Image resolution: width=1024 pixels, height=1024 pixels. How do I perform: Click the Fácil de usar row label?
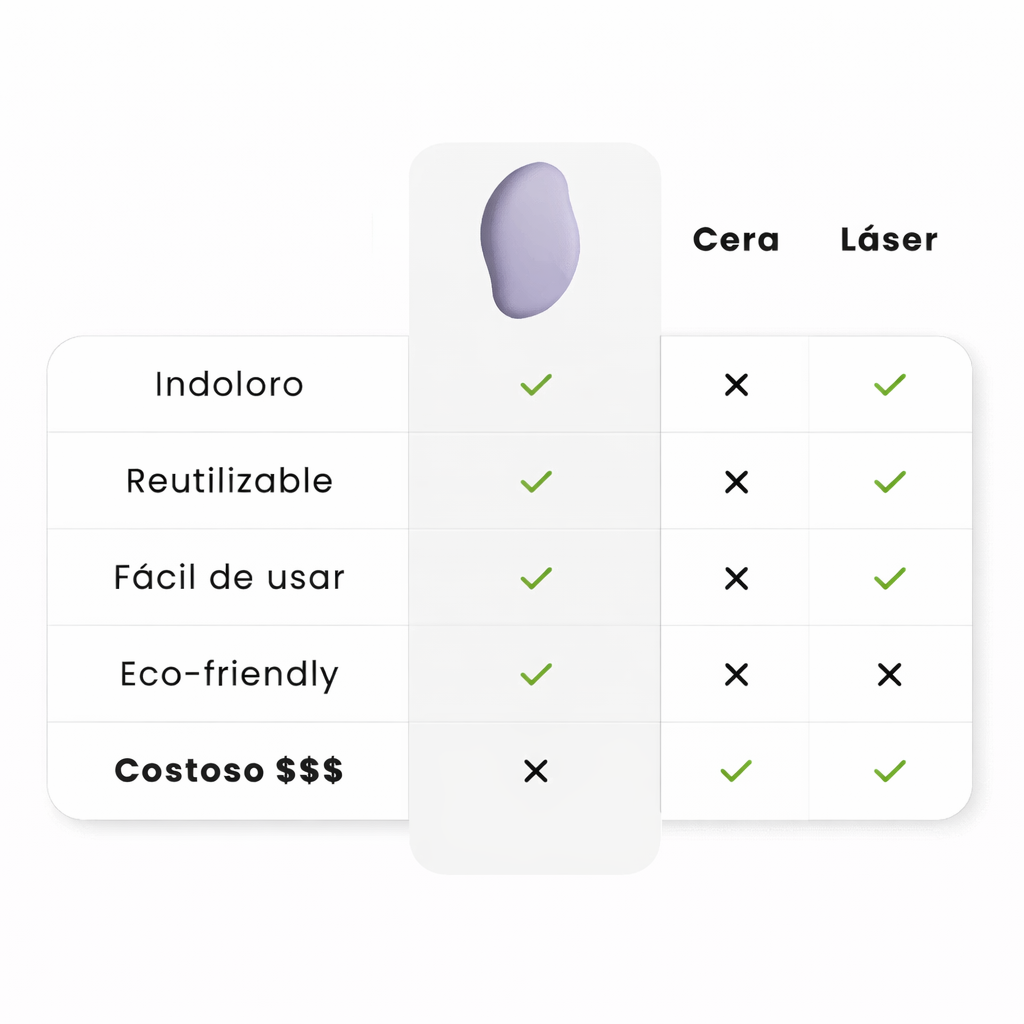229,578
